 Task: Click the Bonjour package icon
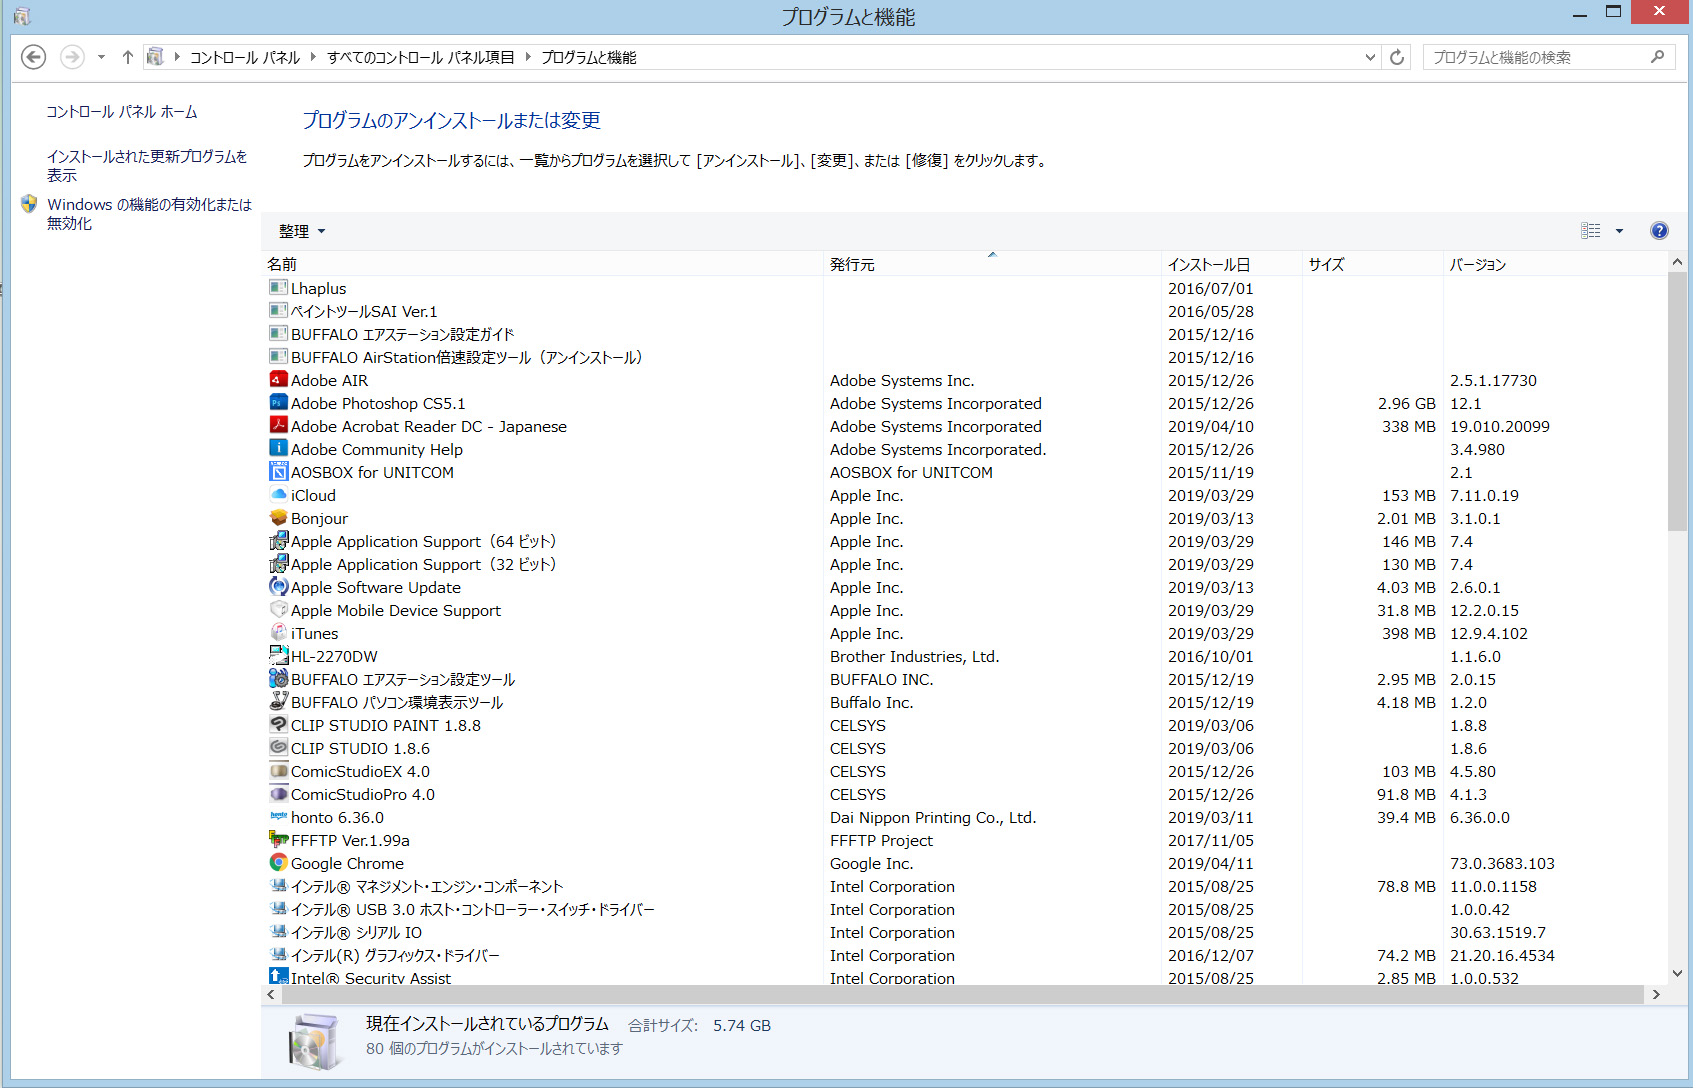click(278, 518)
